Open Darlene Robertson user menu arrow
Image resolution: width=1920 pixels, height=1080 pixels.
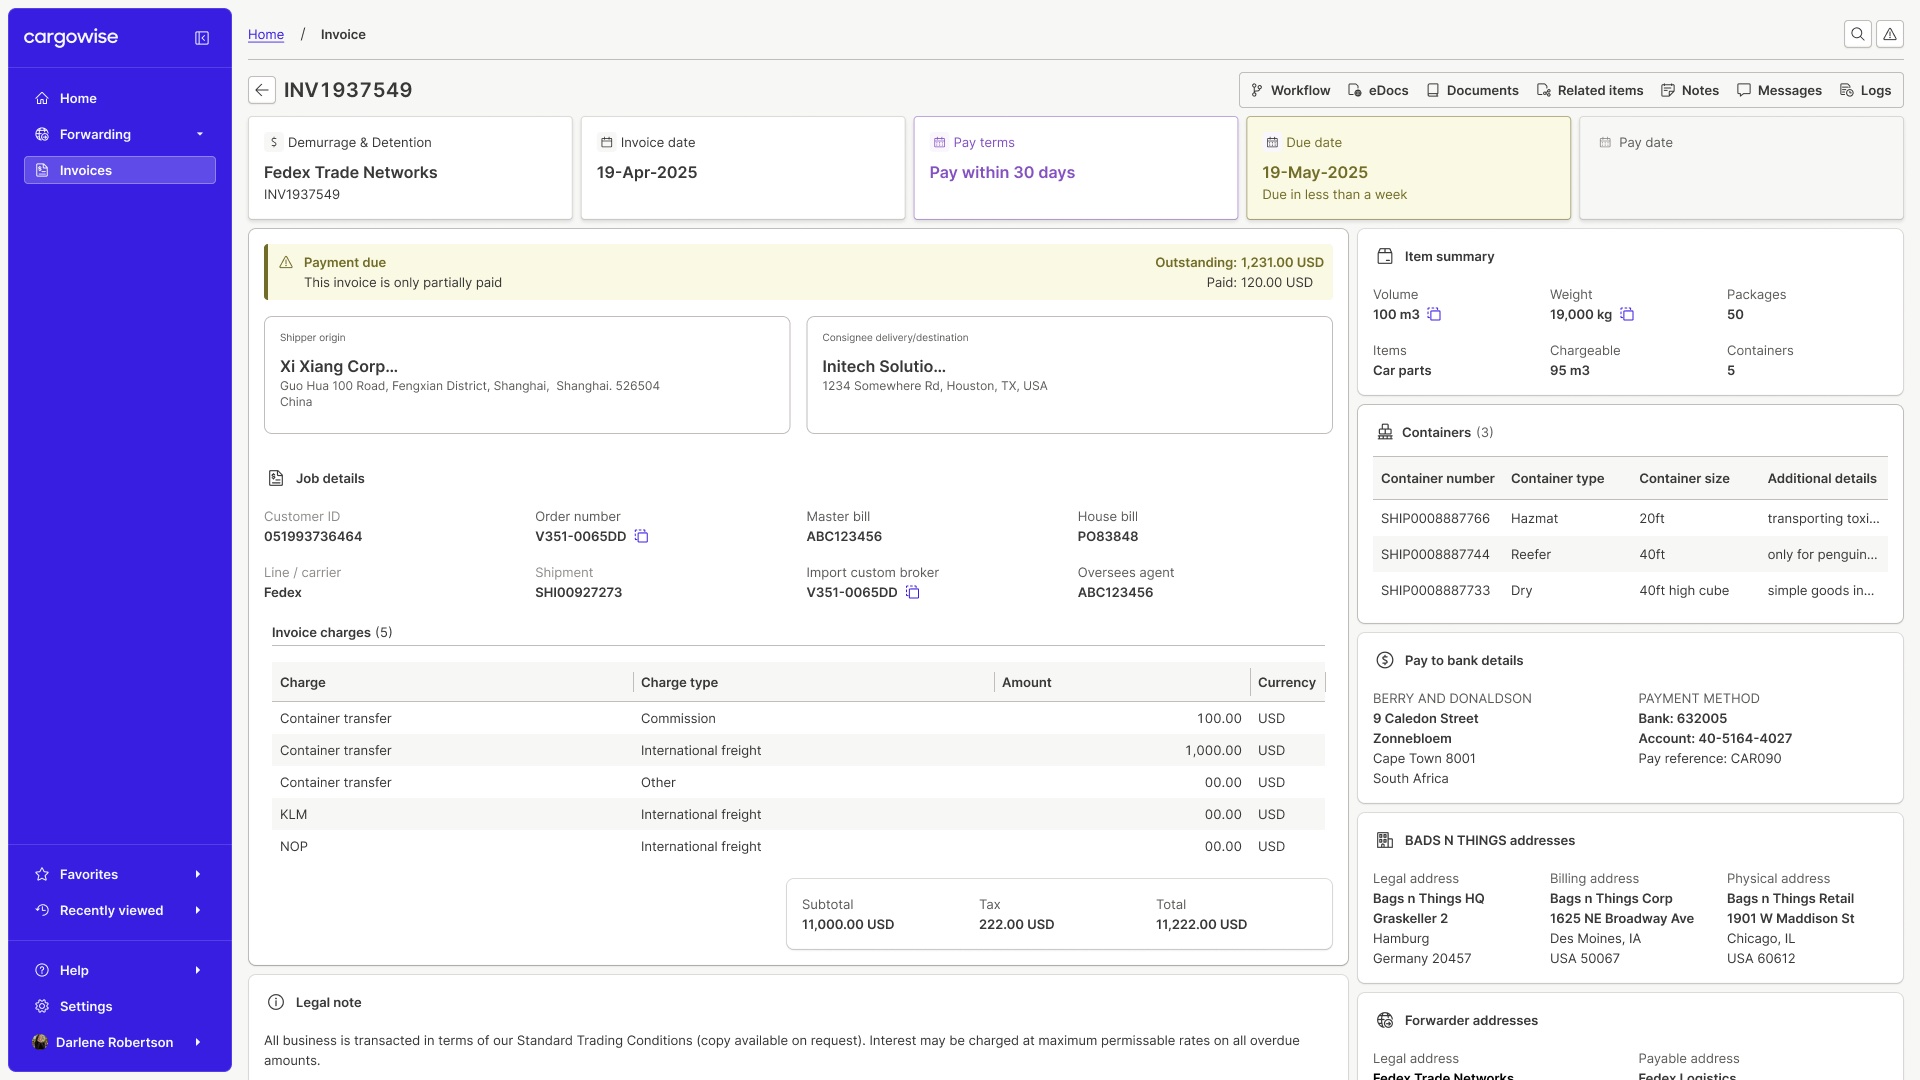coord(198,1042)
